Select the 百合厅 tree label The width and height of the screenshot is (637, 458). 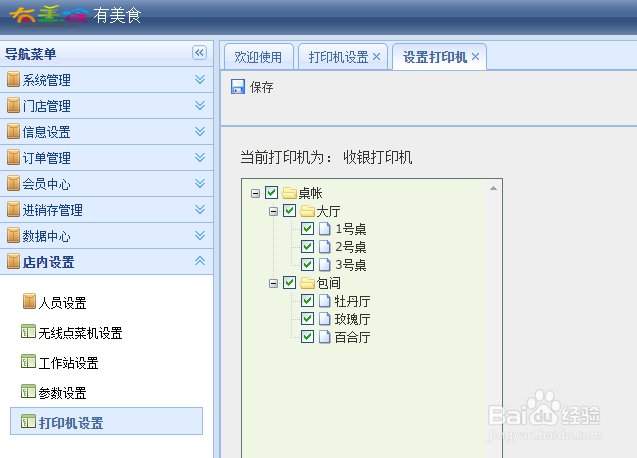352,337
